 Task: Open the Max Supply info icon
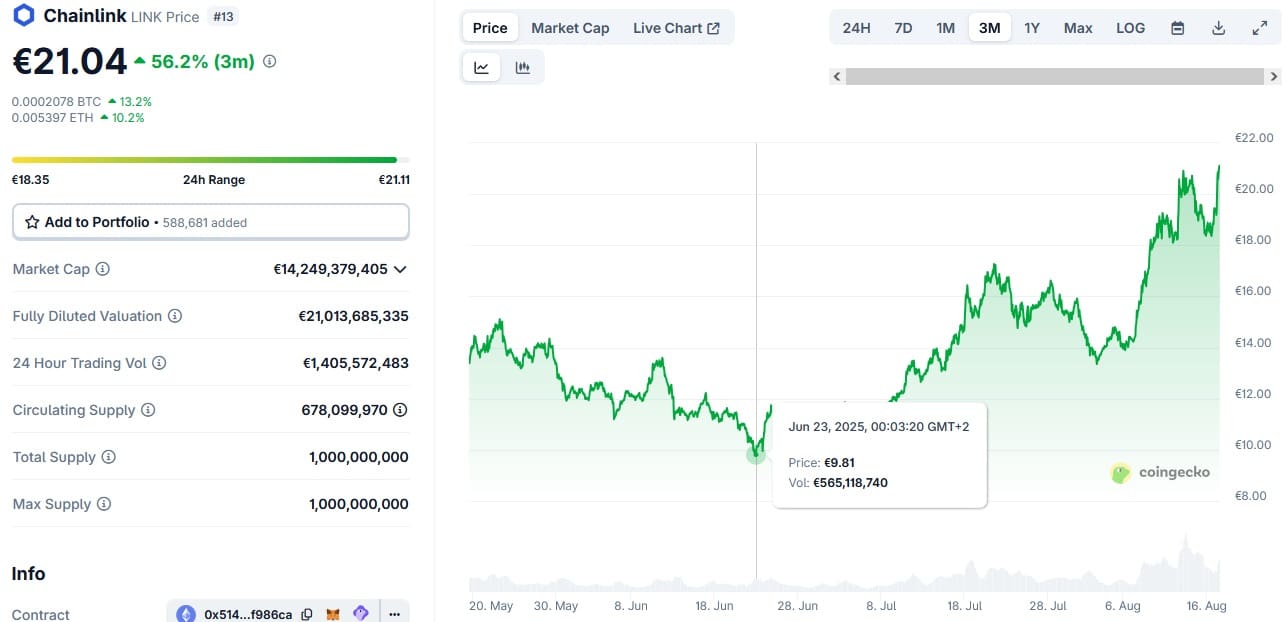pos(104,504)
